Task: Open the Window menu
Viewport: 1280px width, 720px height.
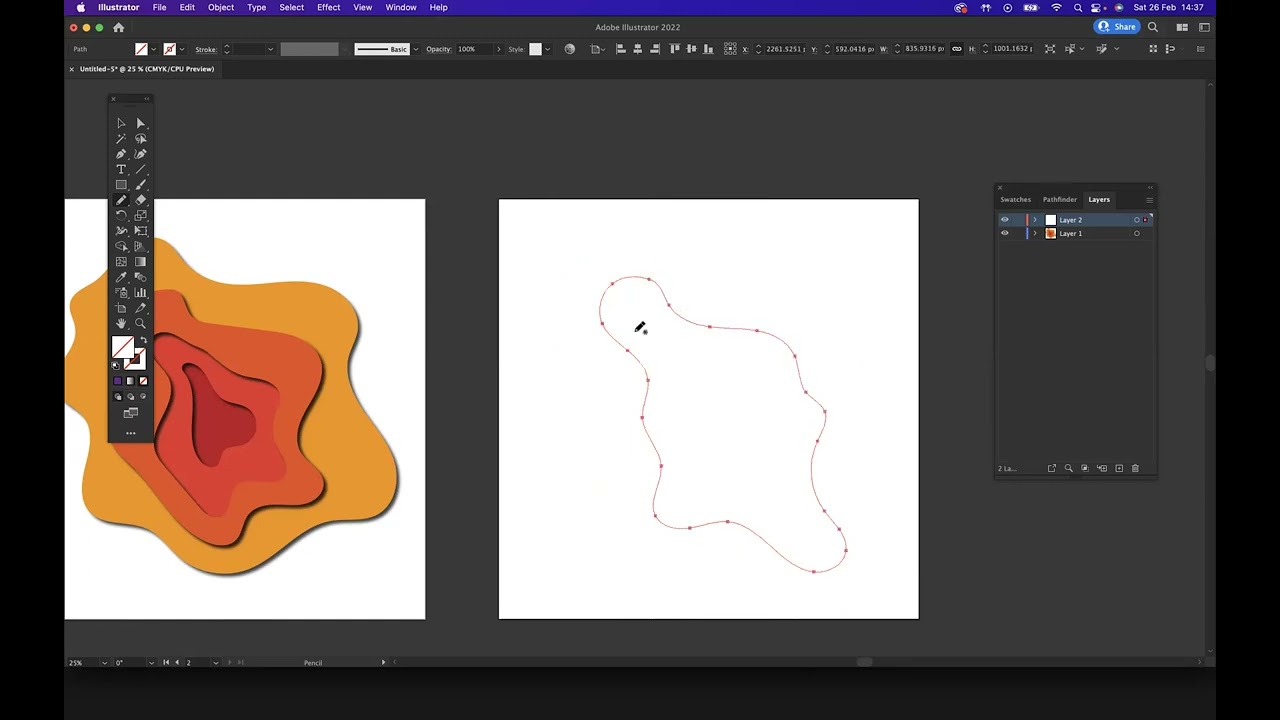Action: (401, 7)
